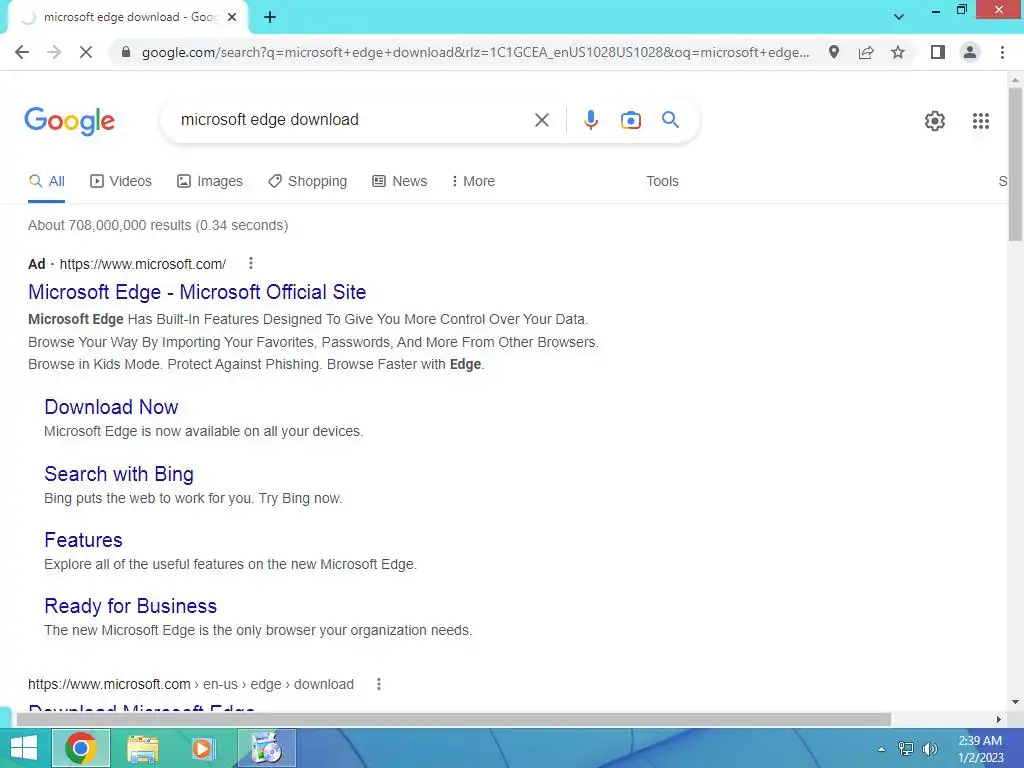Search by image with the camera icon

630,120
